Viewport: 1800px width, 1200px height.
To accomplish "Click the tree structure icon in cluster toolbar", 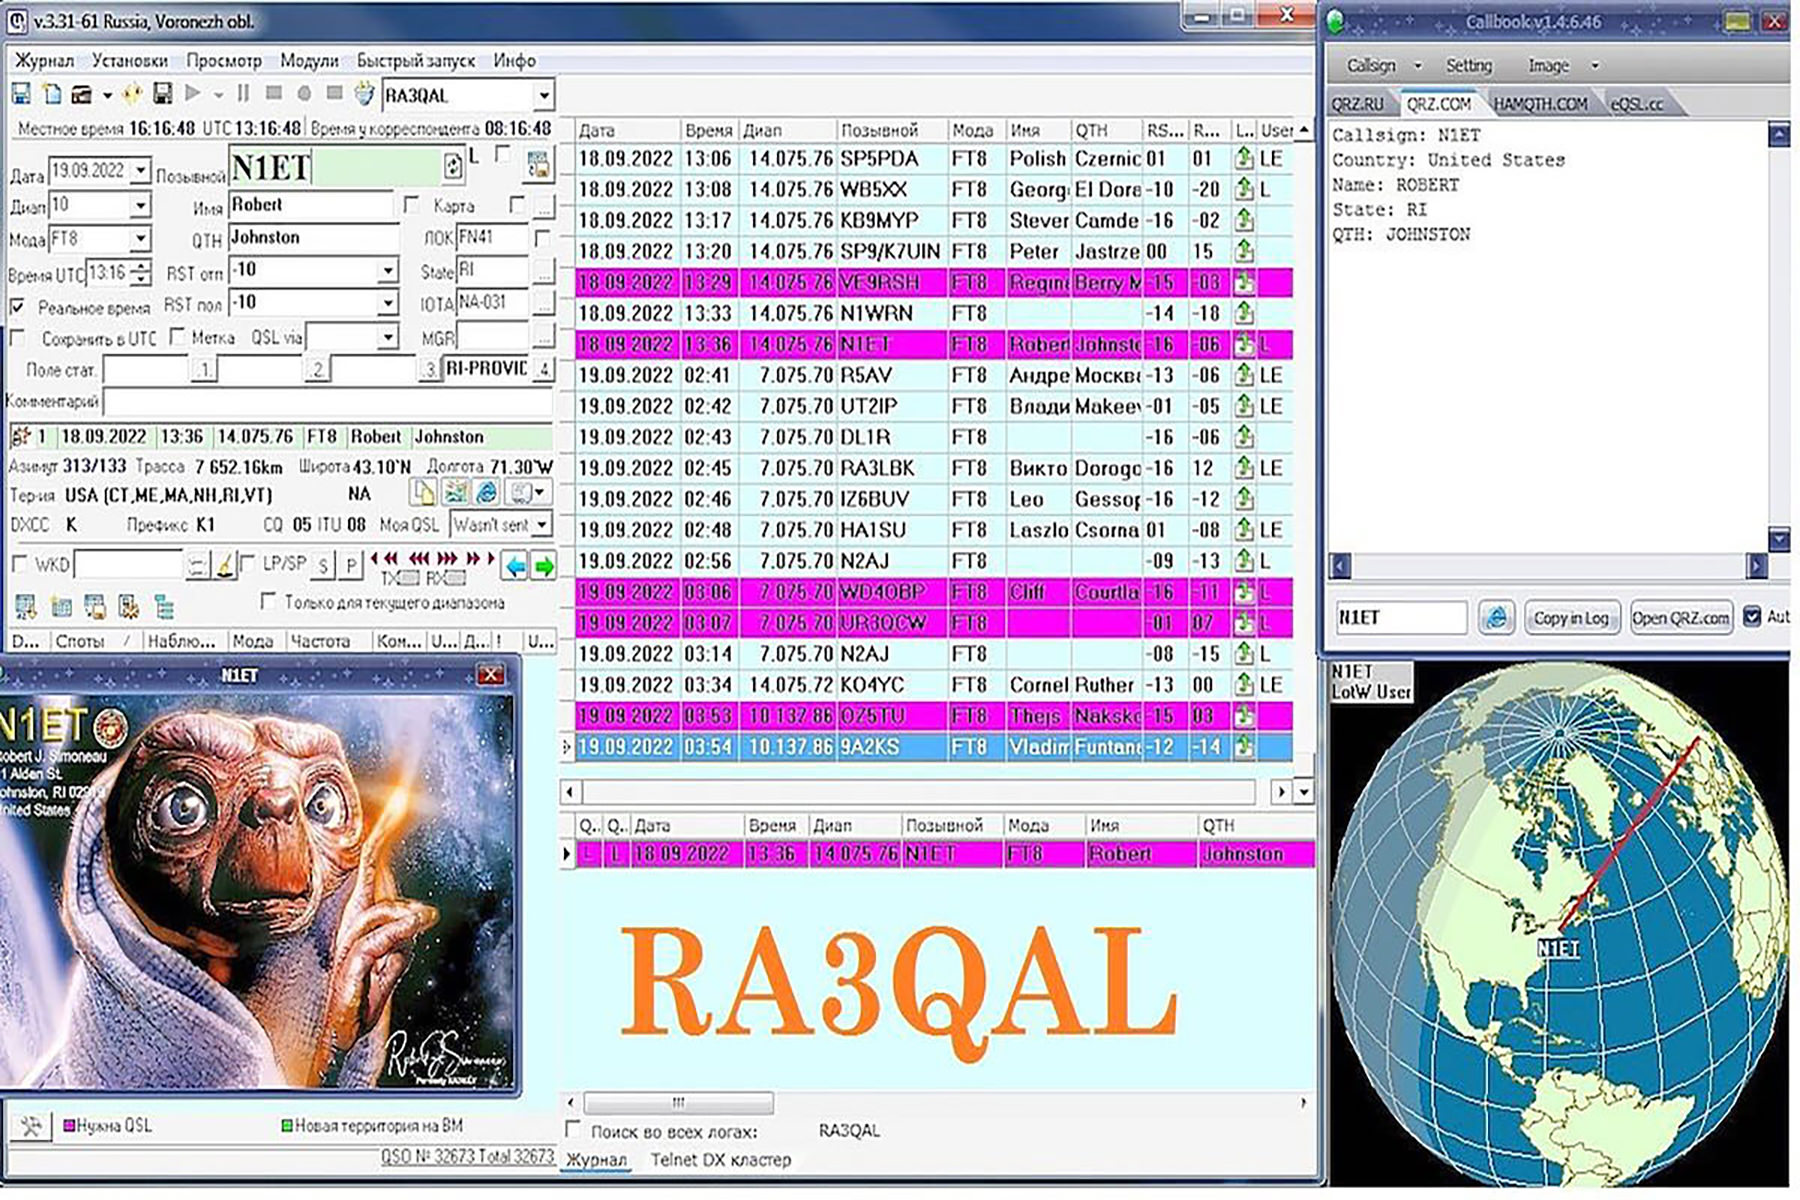I will [165, 606].
